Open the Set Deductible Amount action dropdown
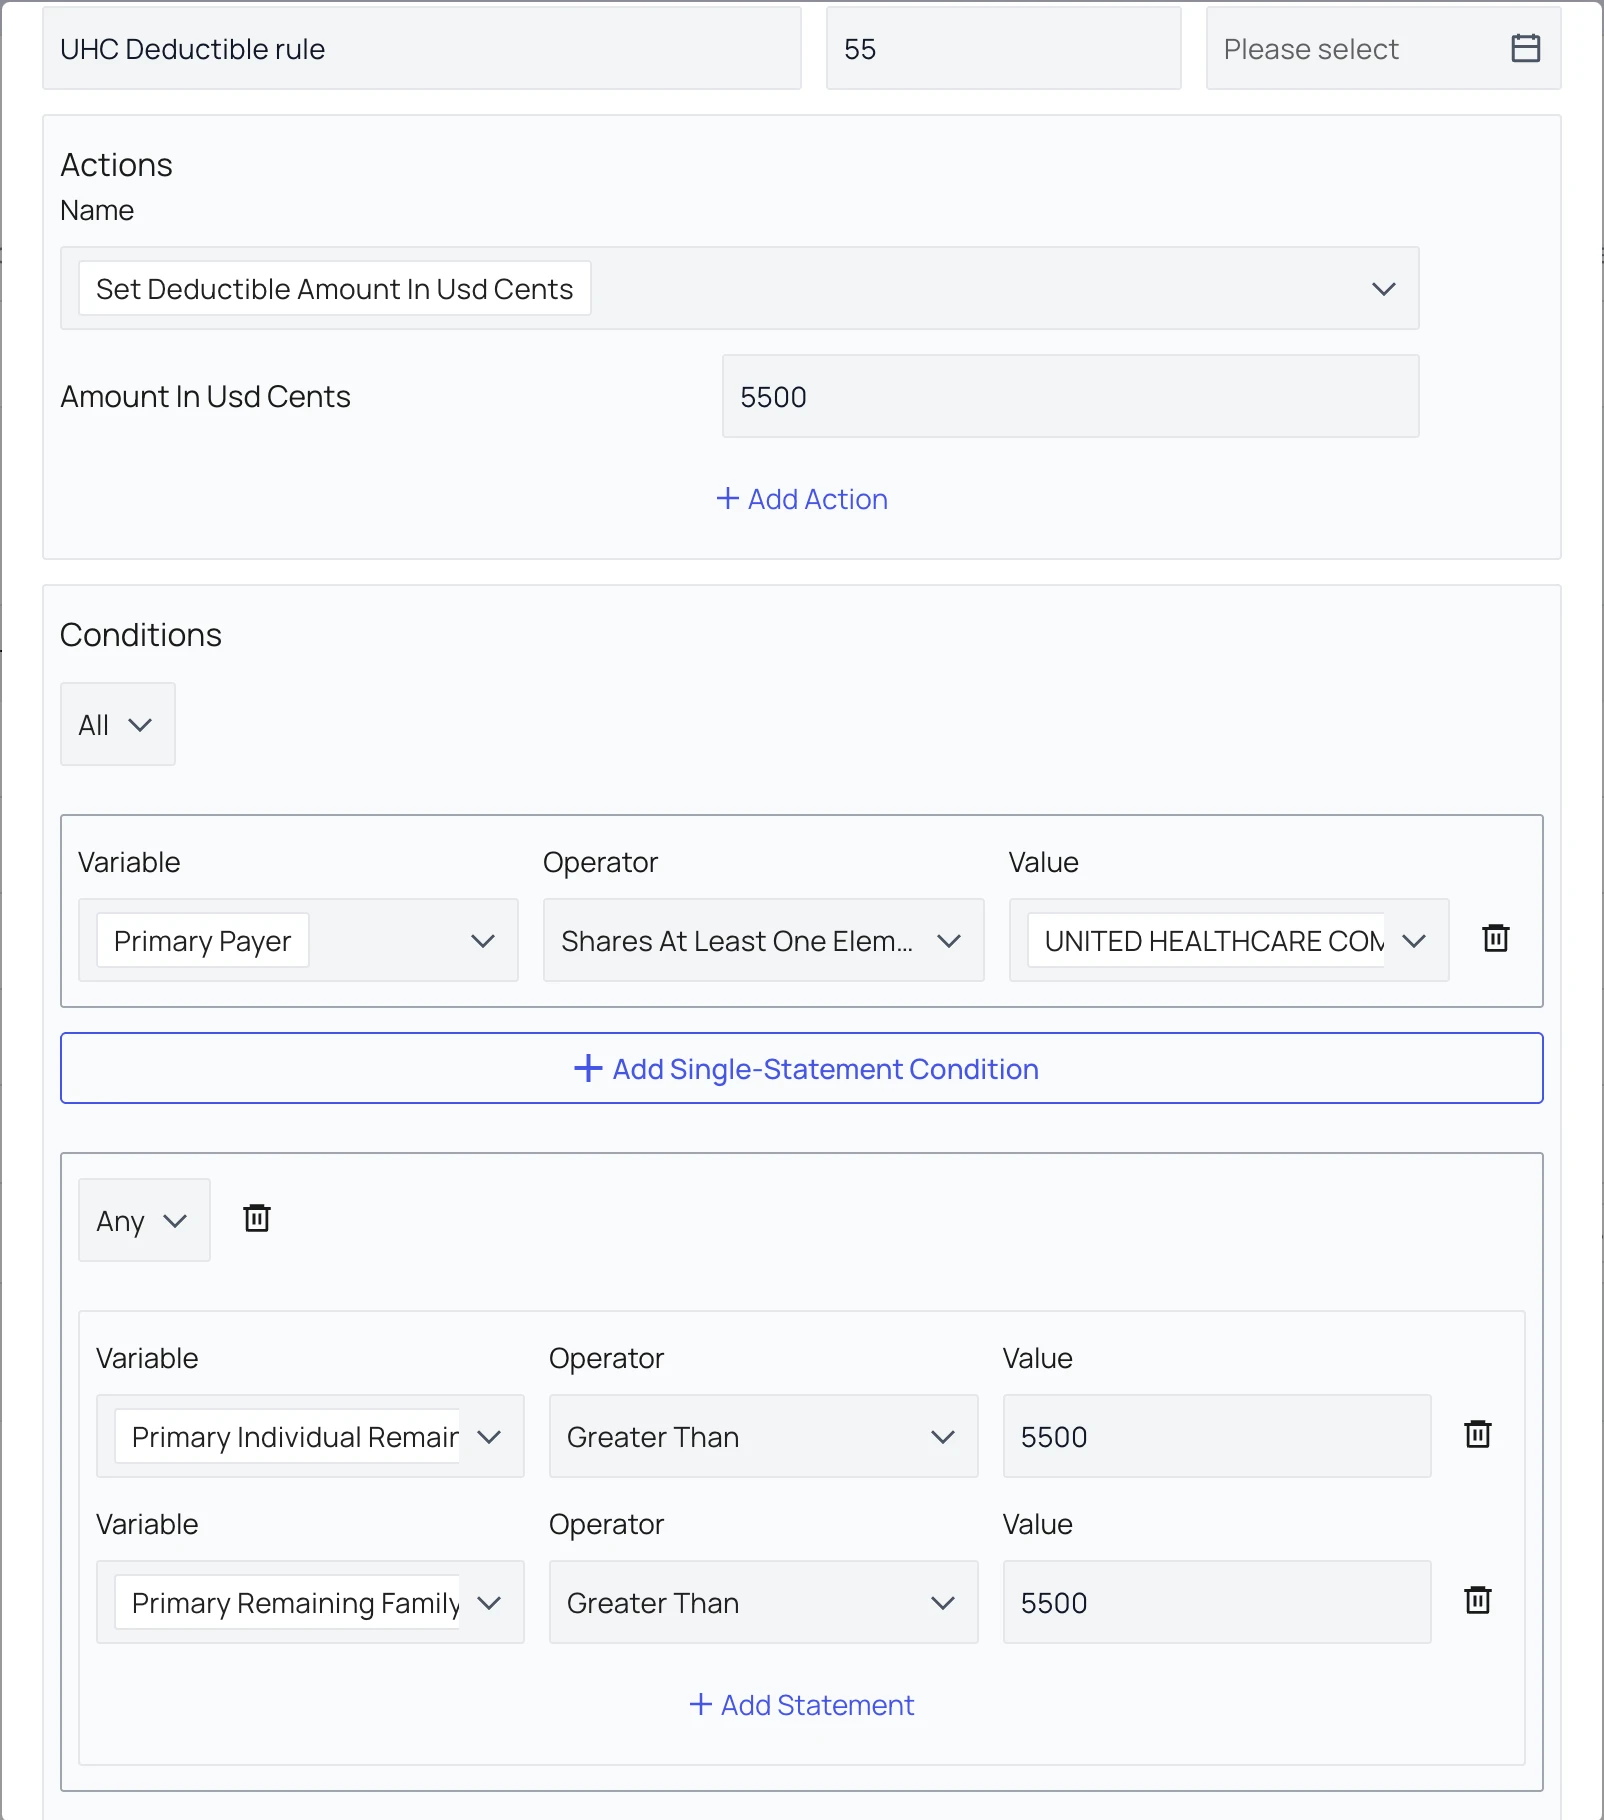Viewport: 1604px width, 1820px height. click(739, 288)
